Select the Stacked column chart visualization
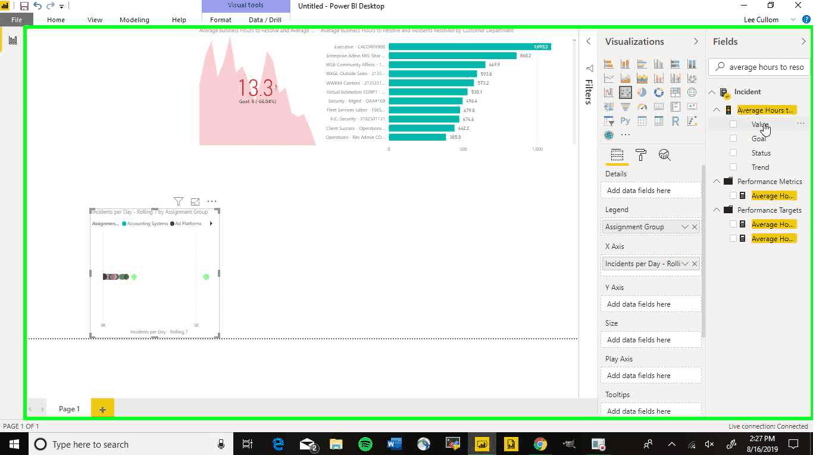The image size is (814, 457). (x=625, y=64)
